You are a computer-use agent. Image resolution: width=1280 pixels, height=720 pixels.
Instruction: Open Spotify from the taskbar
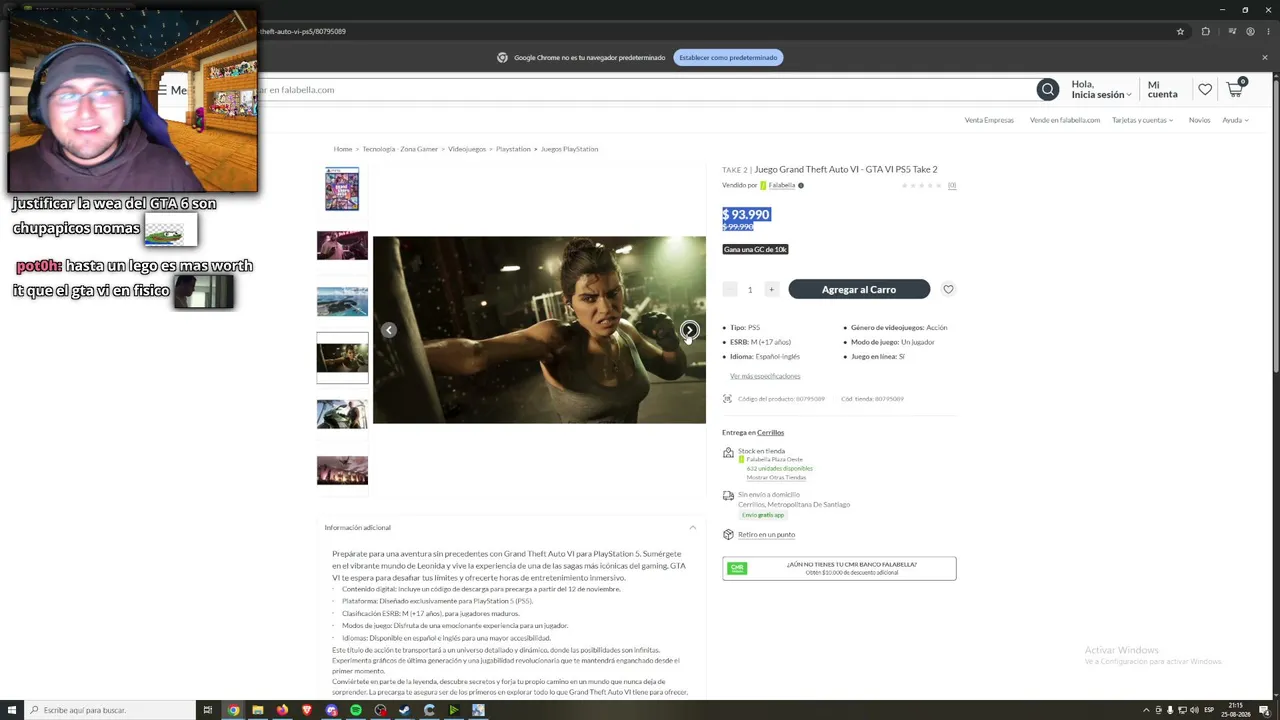point(356,710)
